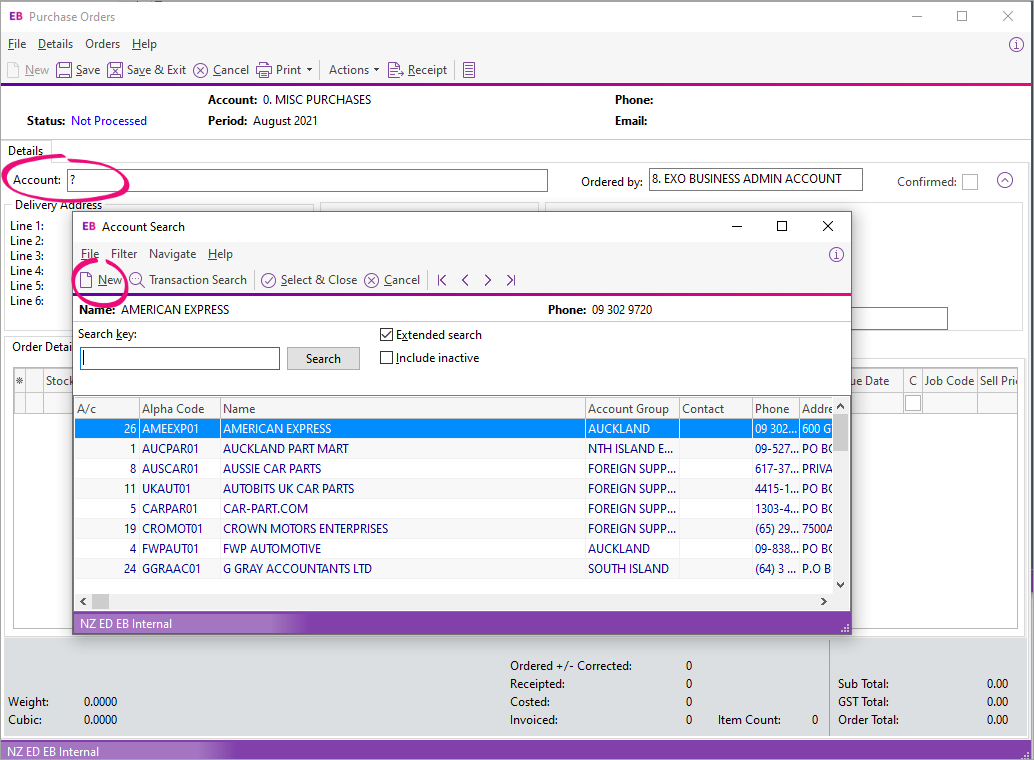Jump to last record navigation arrow
Screen dimensions: 1034x760
(511, 280)
